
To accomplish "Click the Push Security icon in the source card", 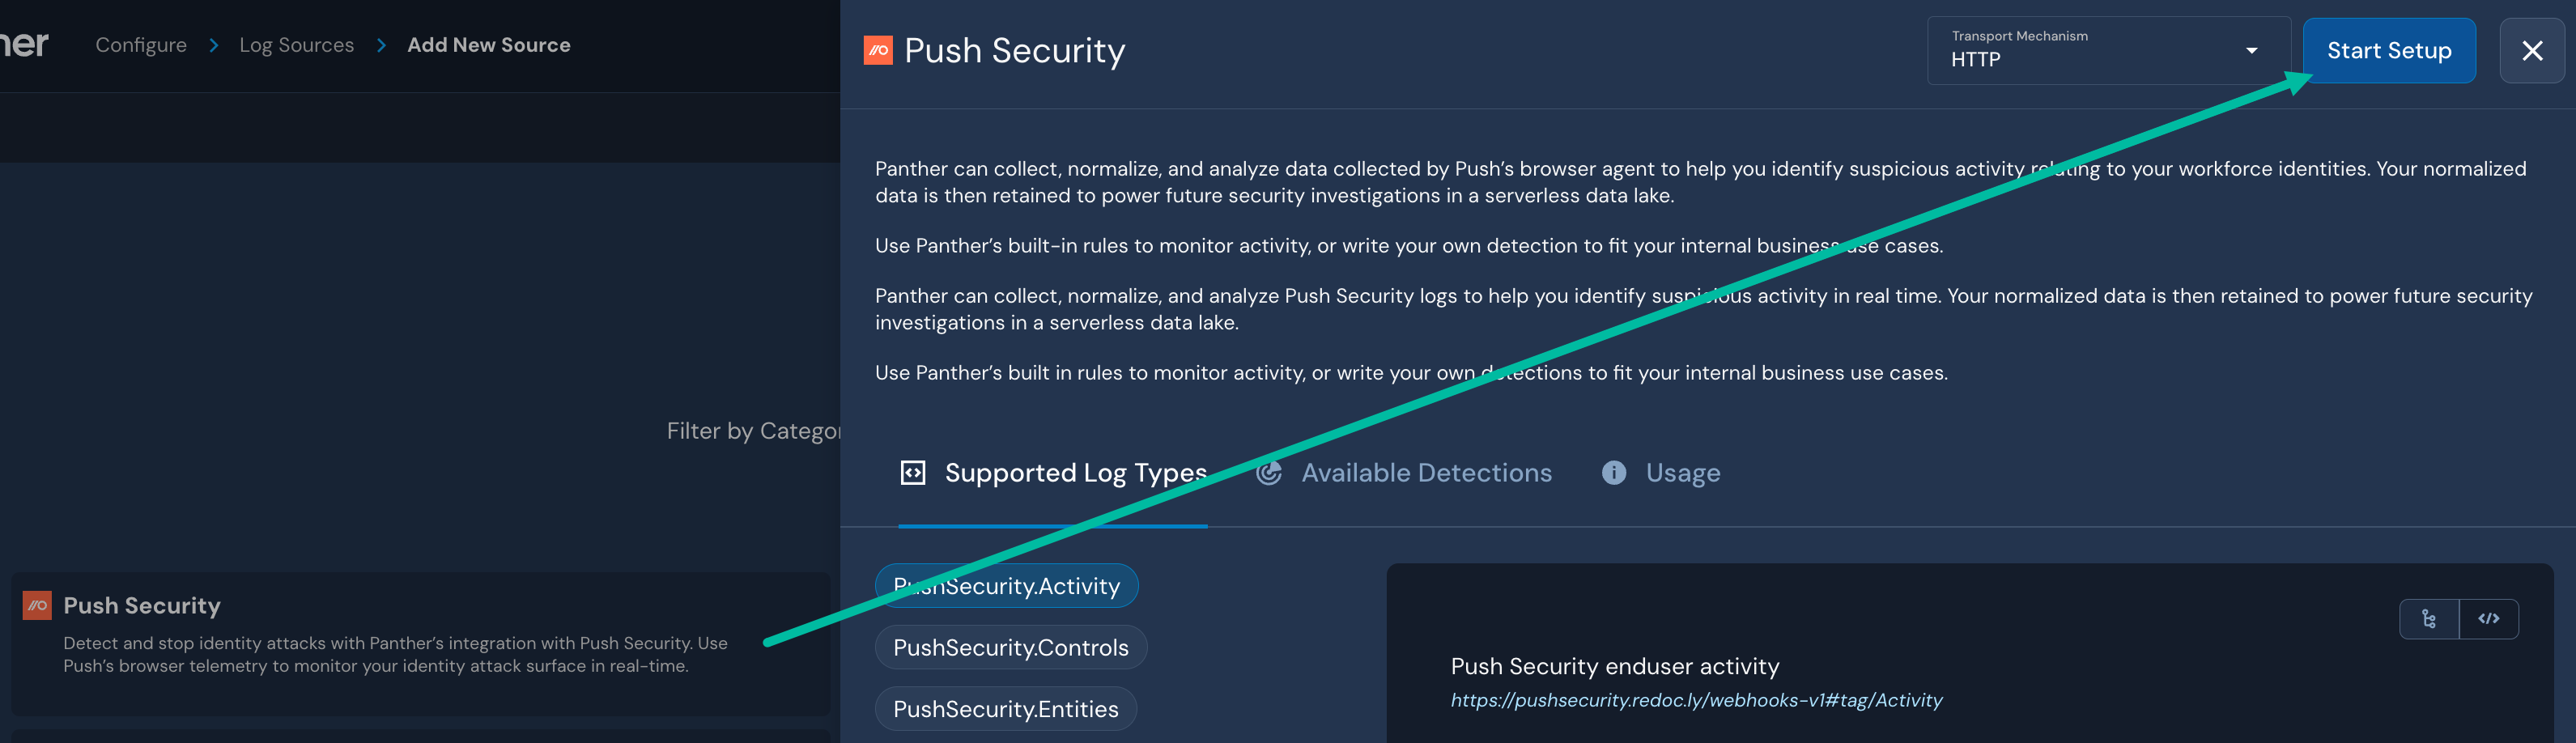I will [36, 605].
